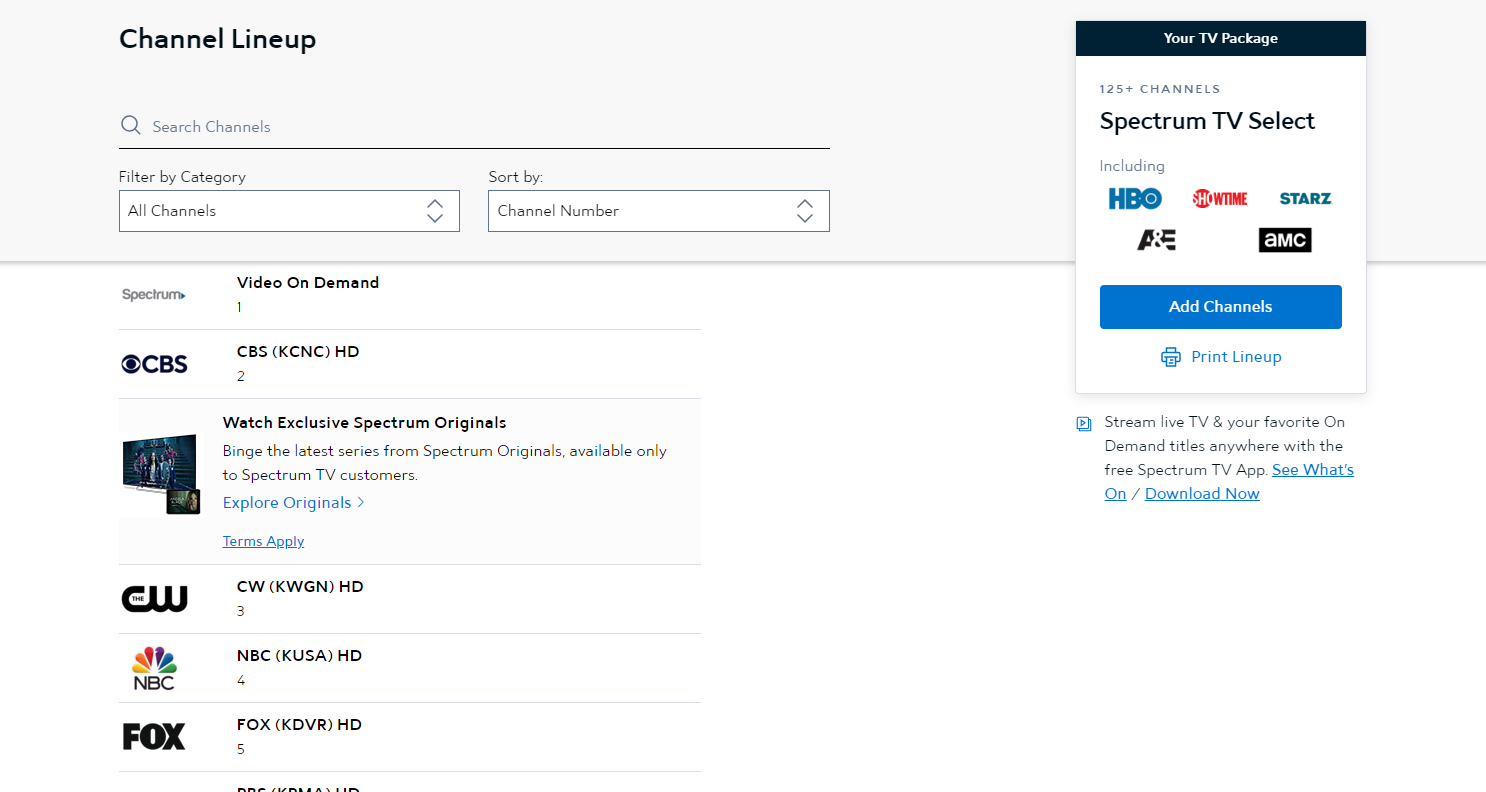Click the HBO logo in package
Image resolution: width=1486 pixels, height=792 pixels.
1135,198
